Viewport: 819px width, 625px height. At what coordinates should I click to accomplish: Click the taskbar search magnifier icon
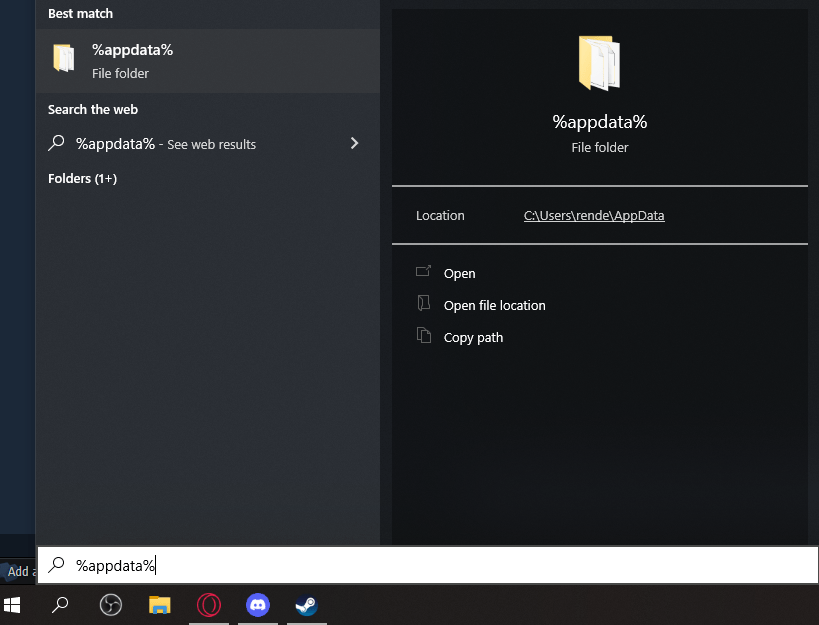(x=60, y=605)
